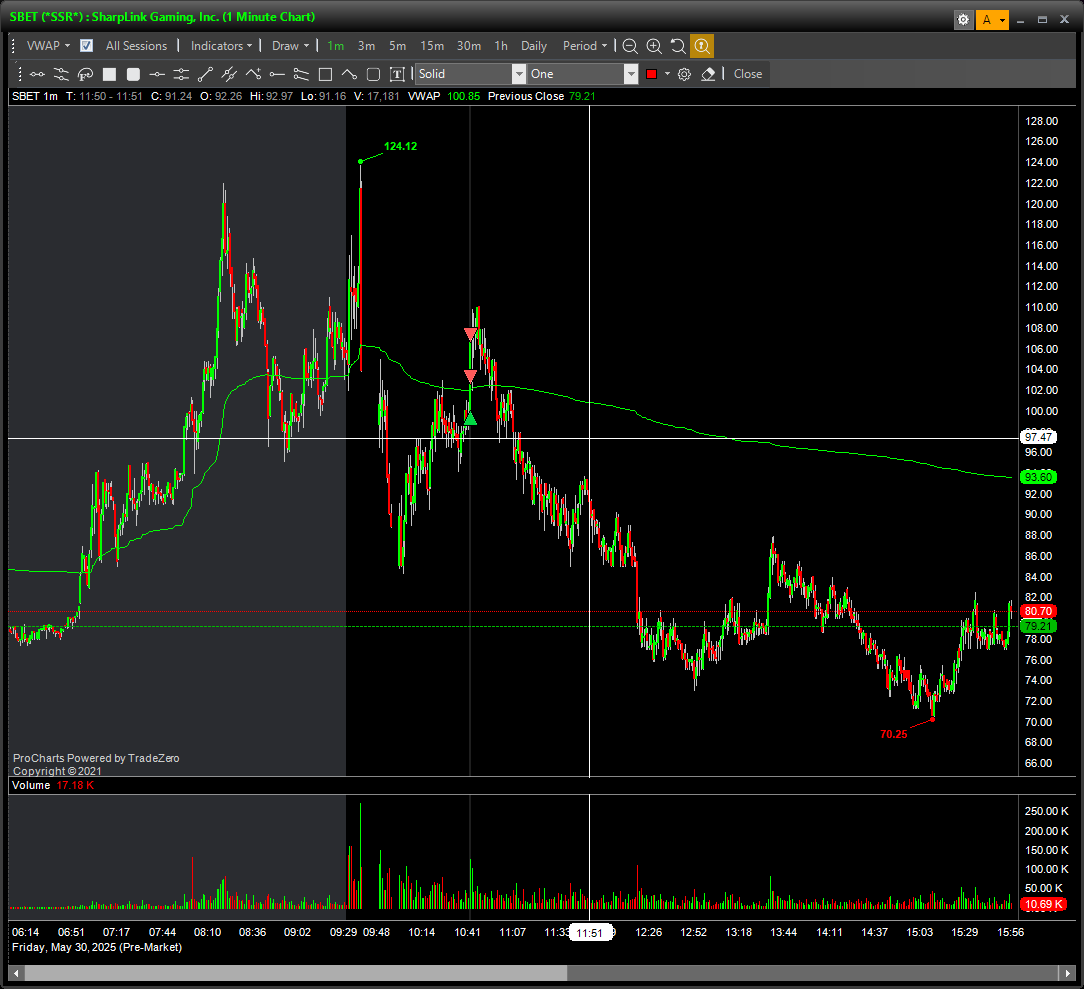Screen dimensions: 1084x989
Task: Open drawing settings gear in draw toolbar
Action: click(684, 74)
